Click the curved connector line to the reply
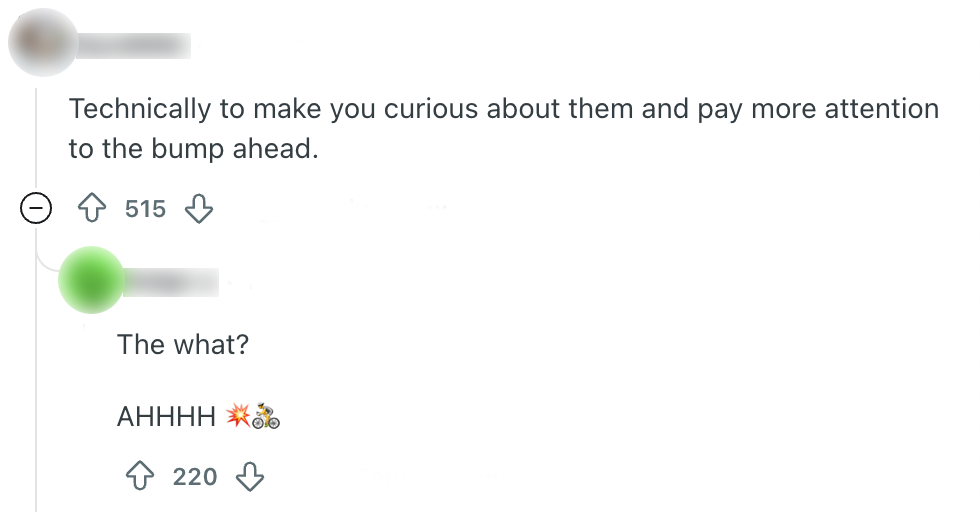 [46, 262]
